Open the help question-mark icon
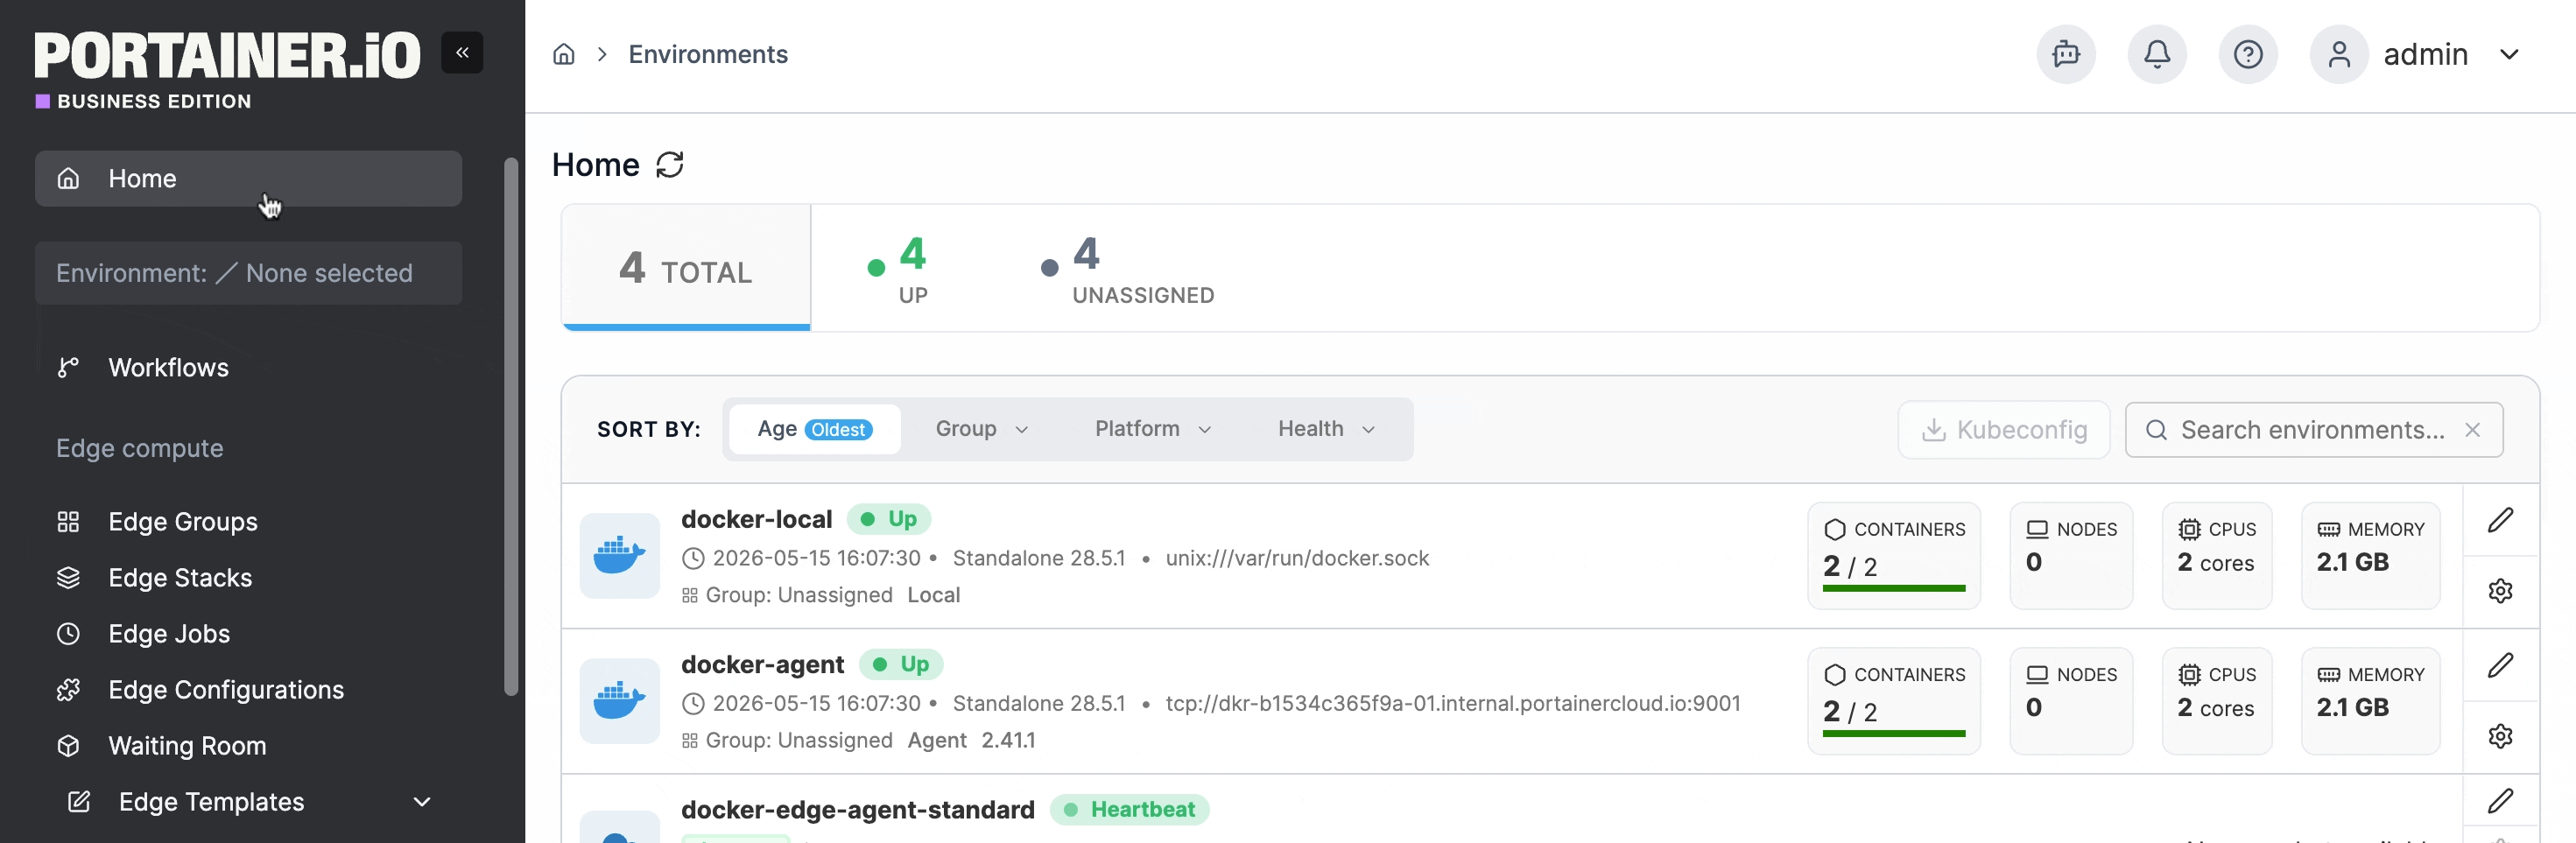 [x=2248, y=54]
